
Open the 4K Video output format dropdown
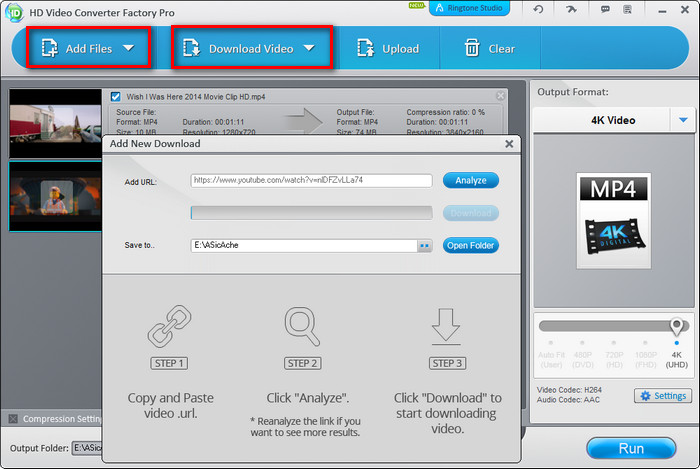(x=683, y=120)
